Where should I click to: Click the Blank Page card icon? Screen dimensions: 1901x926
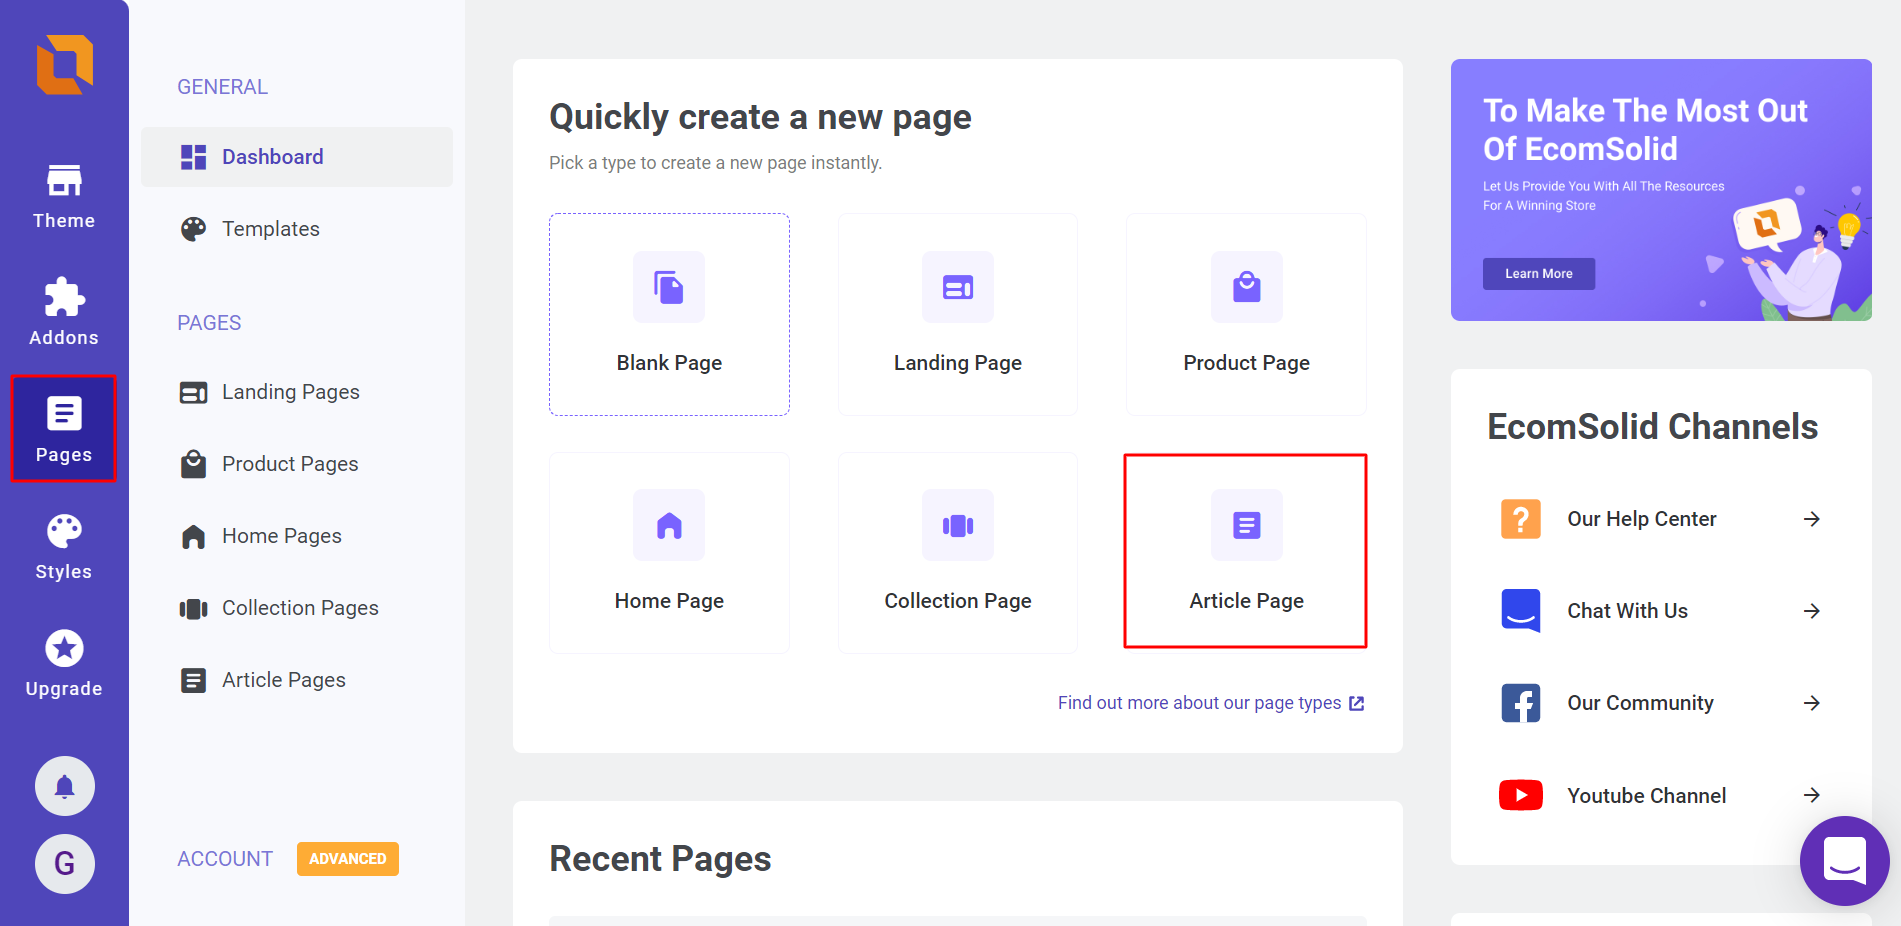pyautogui.click(x=669, y=287)
